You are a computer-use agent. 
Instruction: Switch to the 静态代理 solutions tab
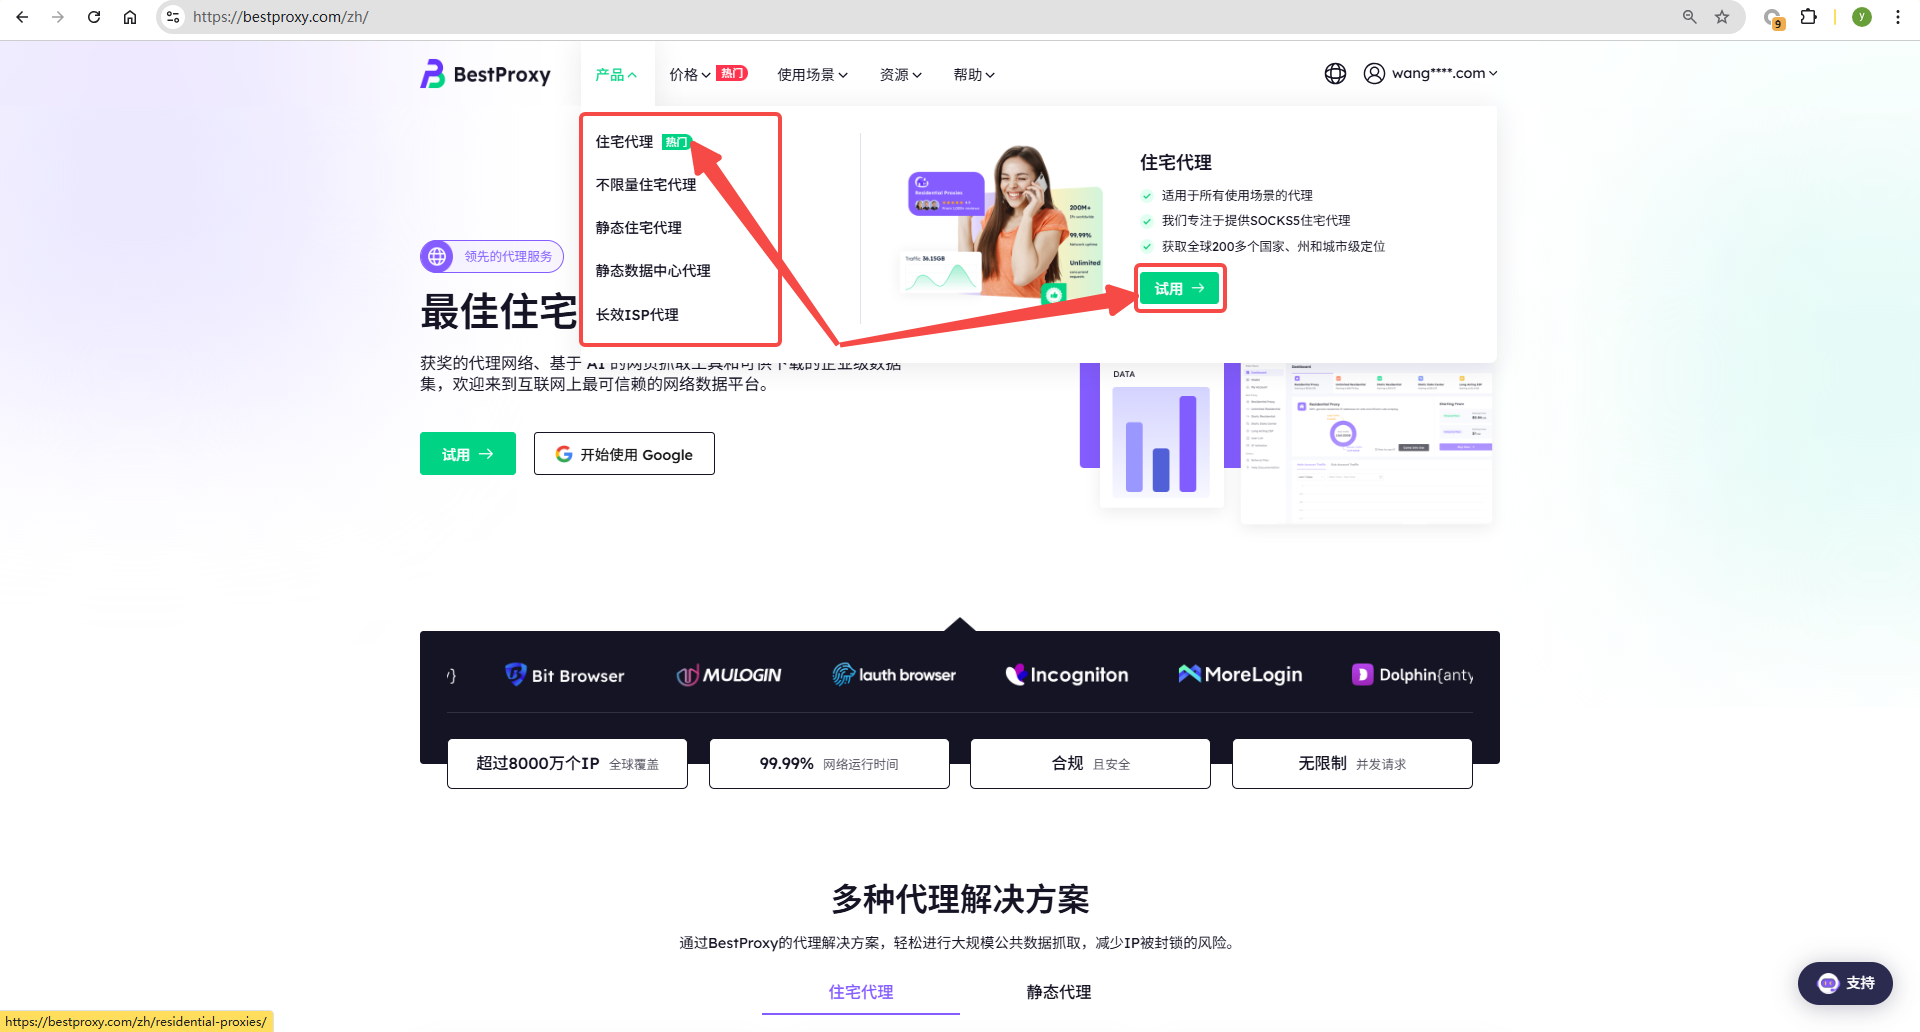1059,992
